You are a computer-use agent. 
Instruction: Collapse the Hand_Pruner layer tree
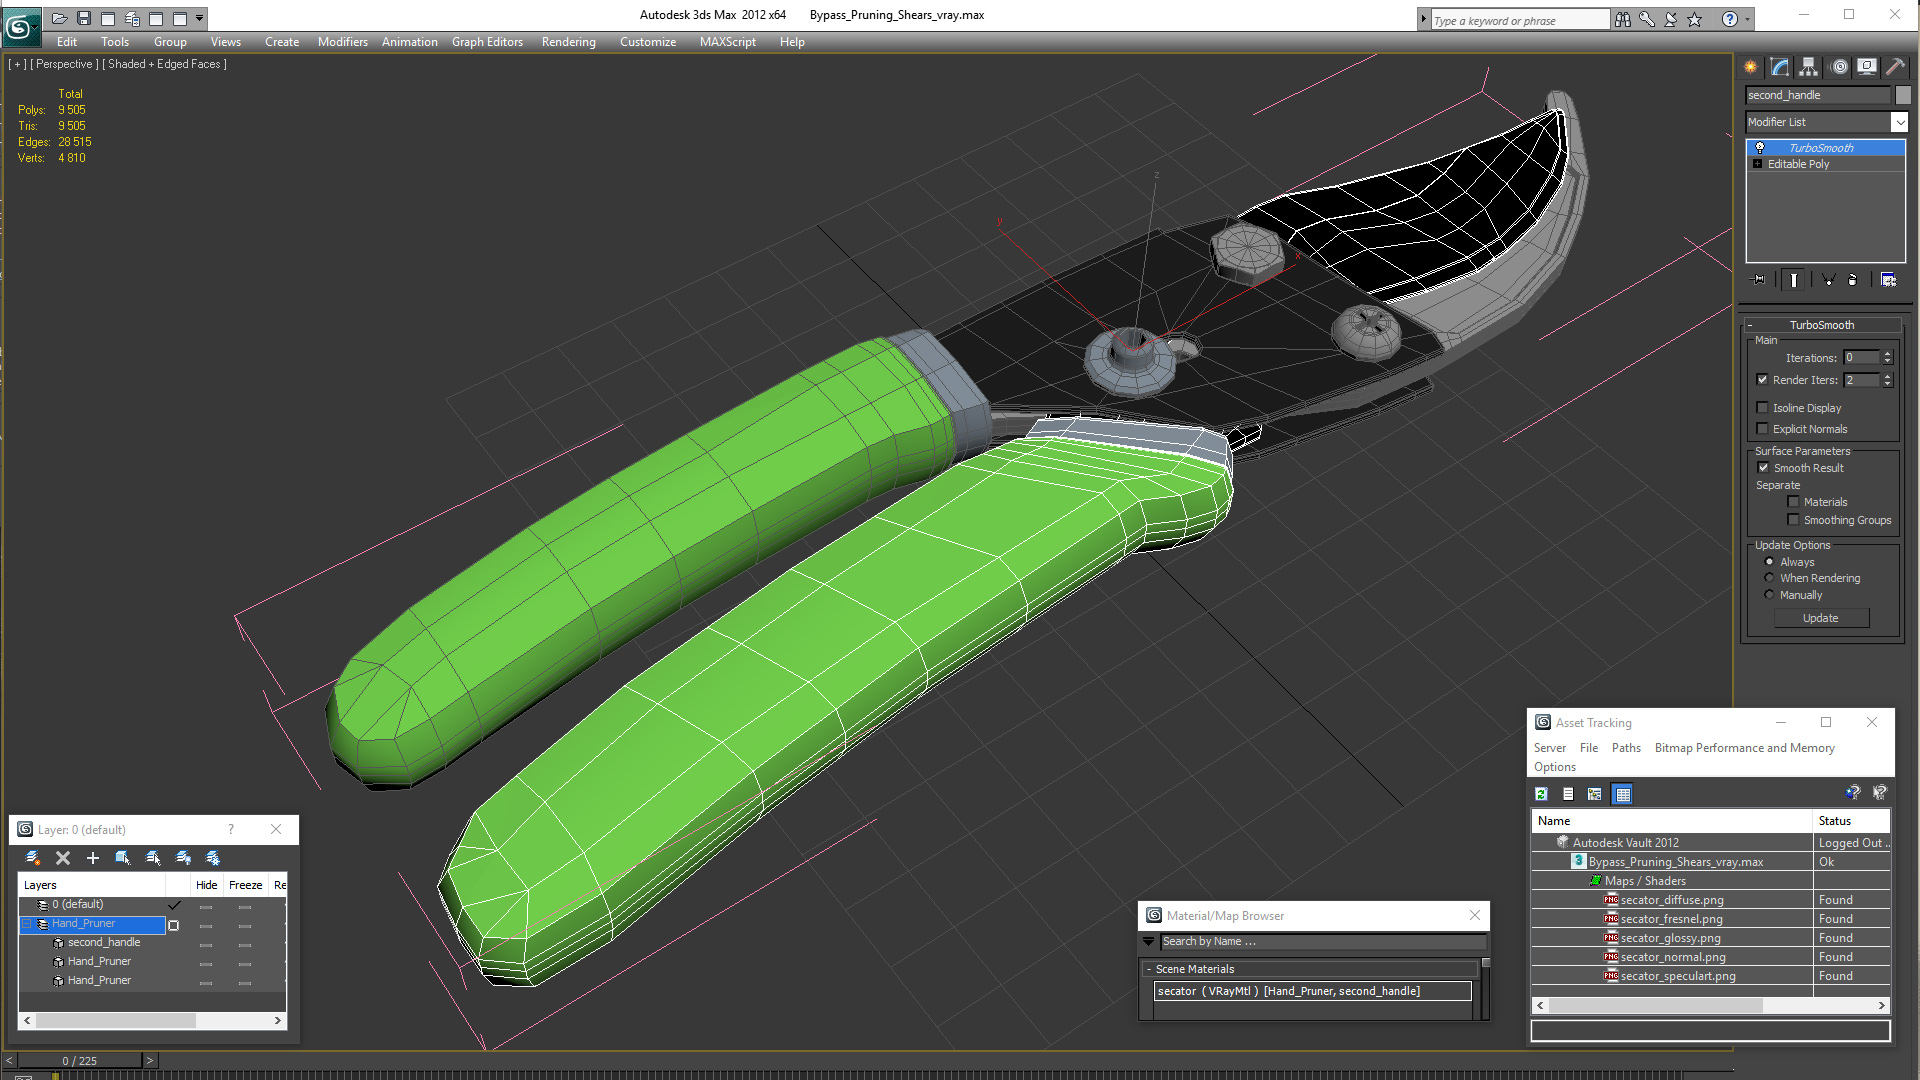(28, 924)
